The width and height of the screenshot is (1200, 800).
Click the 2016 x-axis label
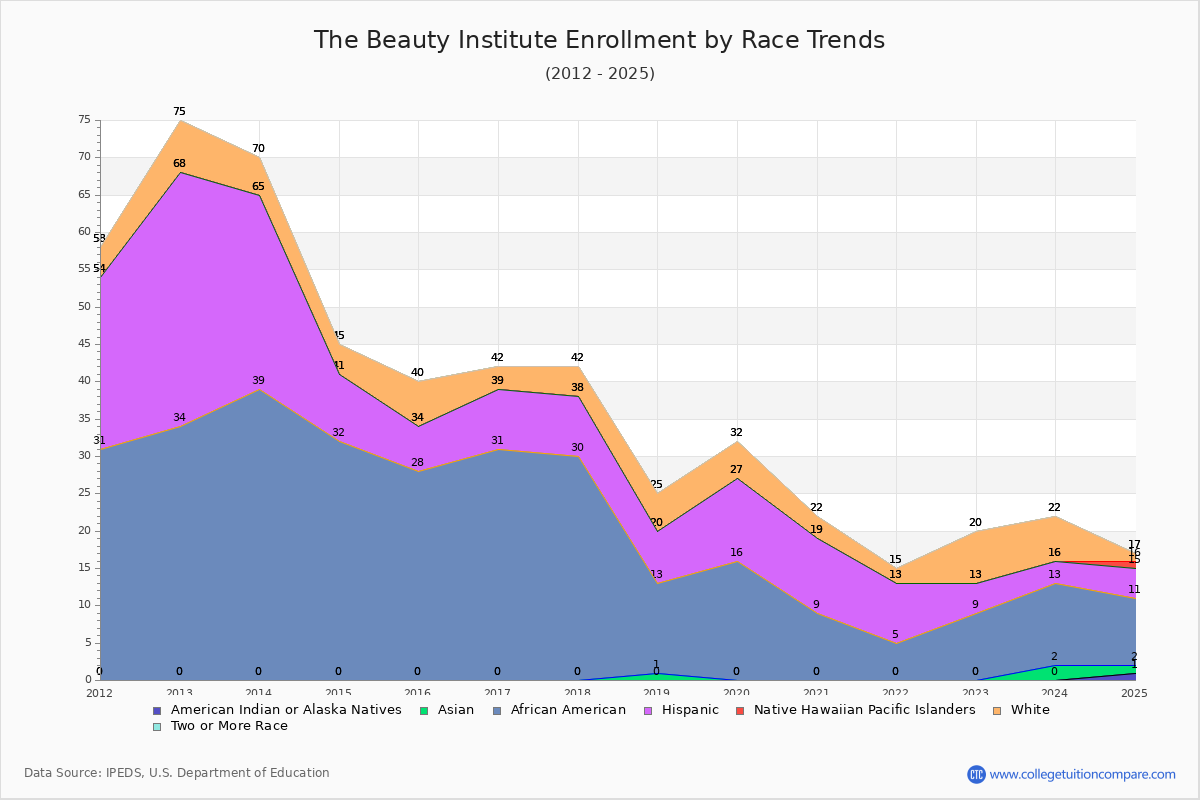tap(417, 692)
